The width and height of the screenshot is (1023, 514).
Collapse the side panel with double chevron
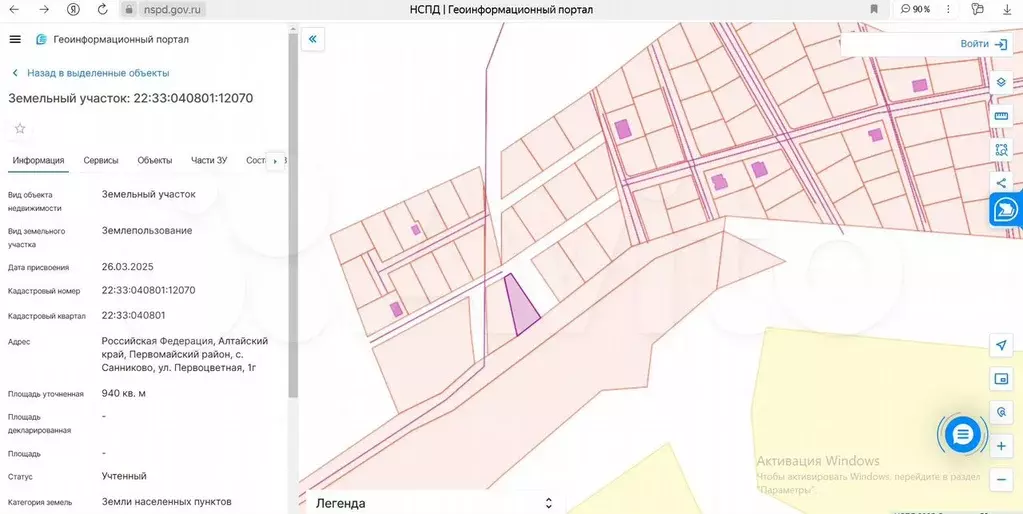coord(313,39)
